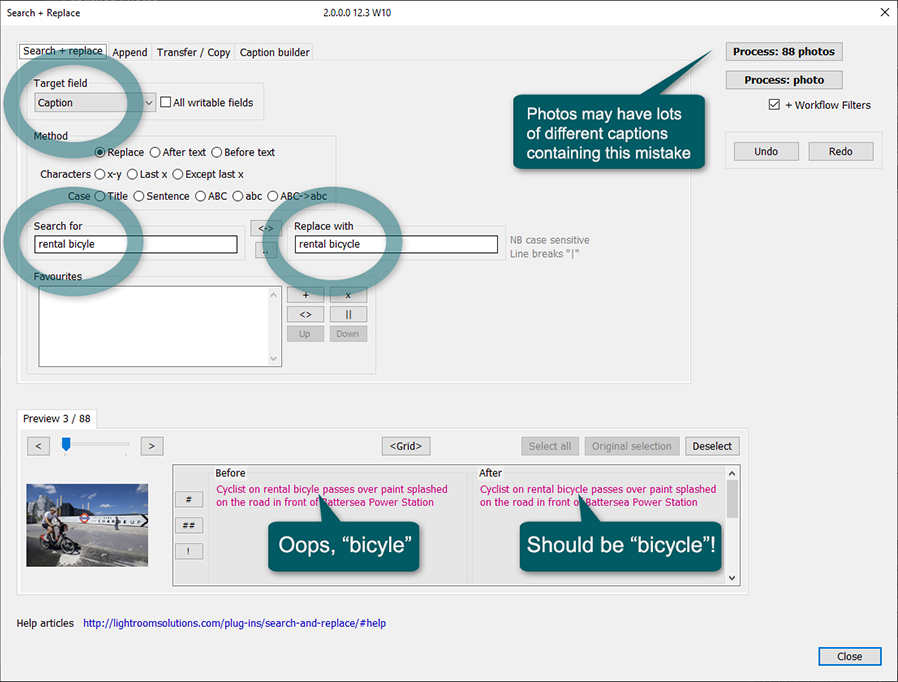This screenshot has height=682, width=898.
Task: Go to previous preview photo with '<'
Action: [38, 446]
